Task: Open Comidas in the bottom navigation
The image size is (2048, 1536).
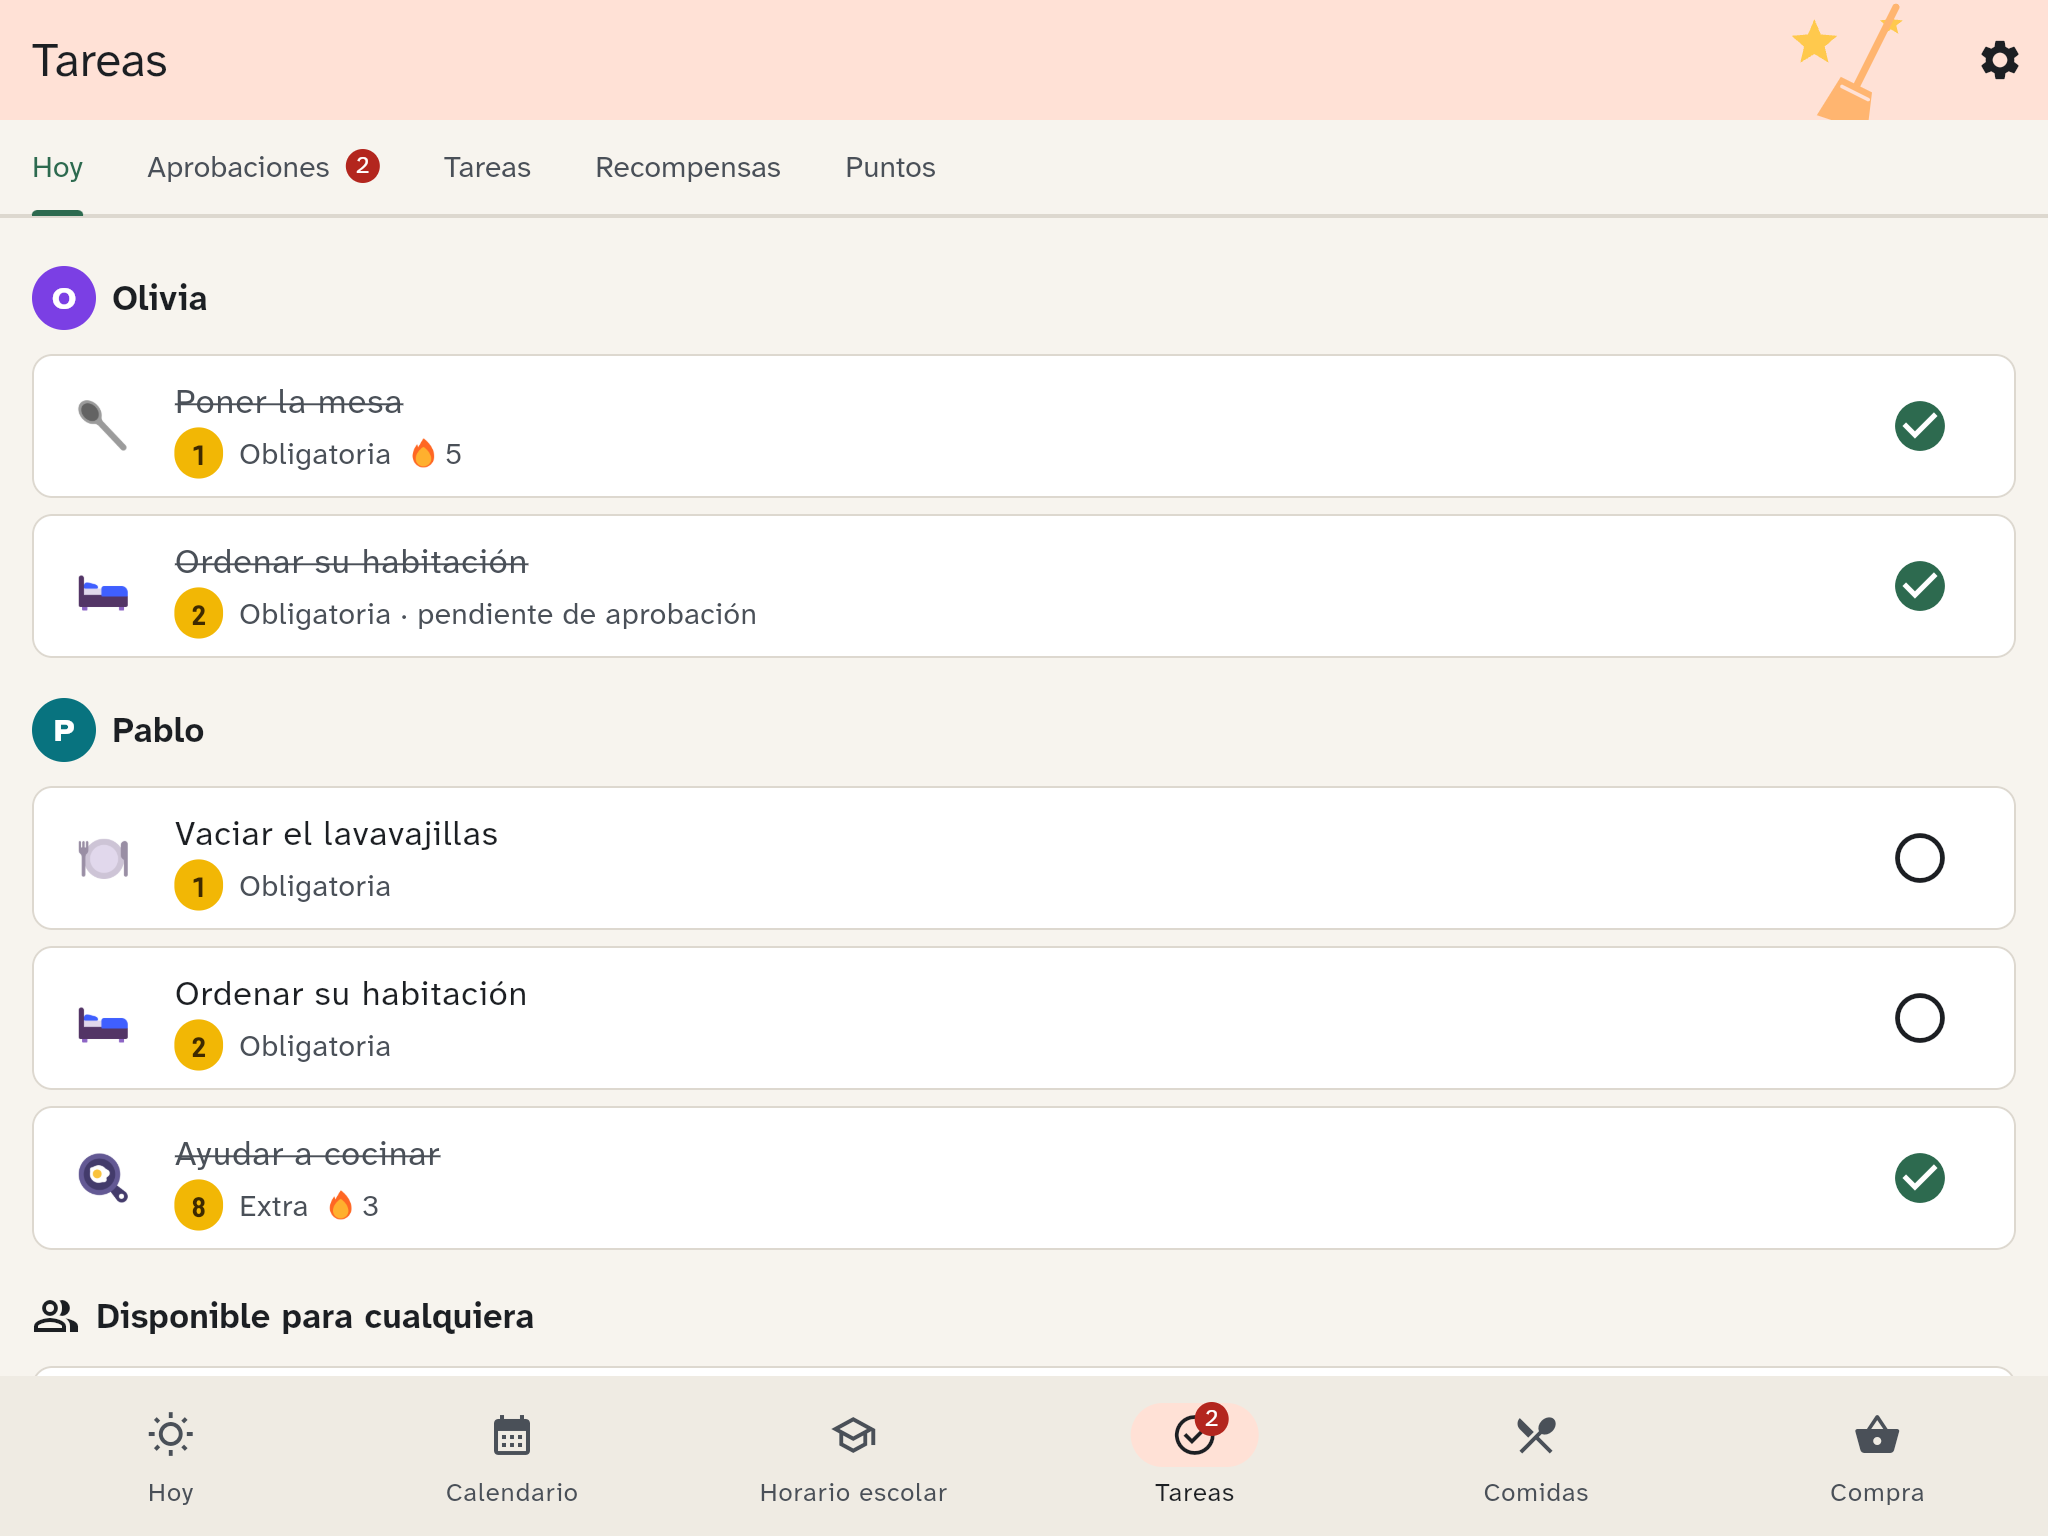Action: (x=1536, y=1456)
